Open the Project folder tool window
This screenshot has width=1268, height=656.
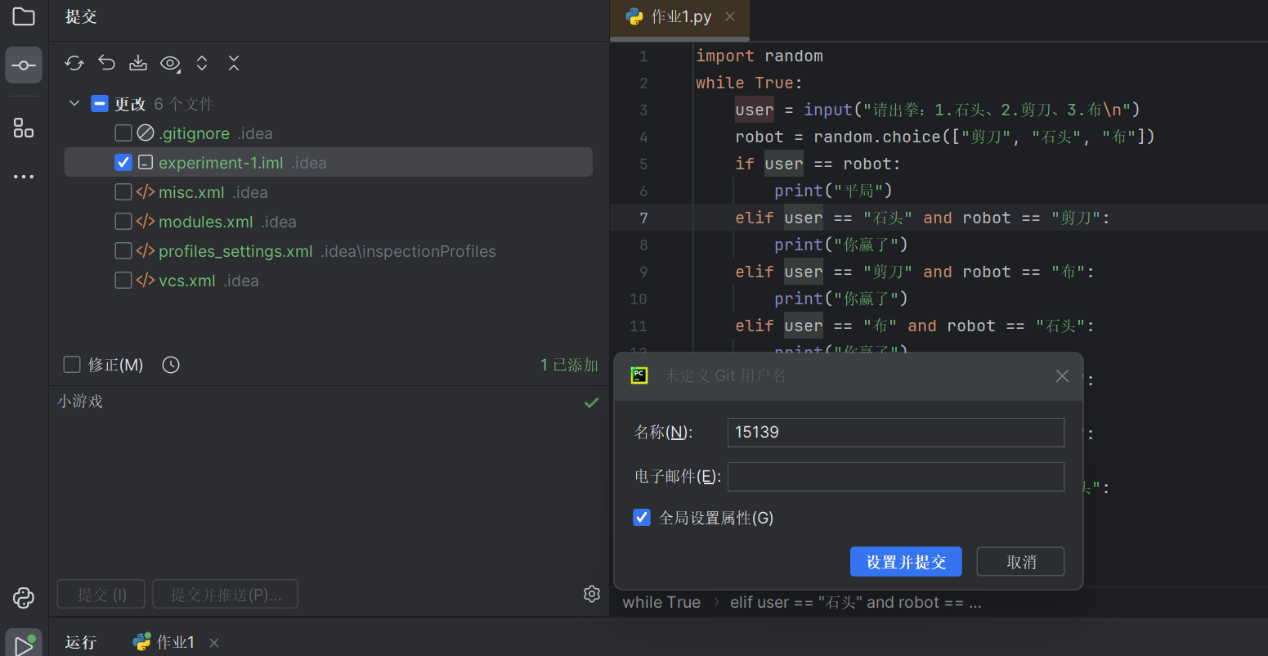tap(23, 17)
